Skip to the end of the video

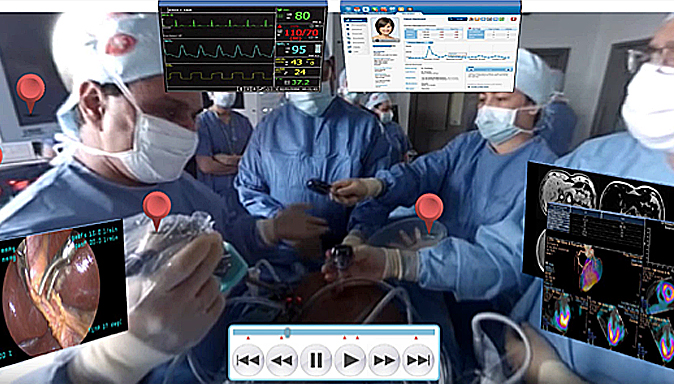[x=418, y=360]
